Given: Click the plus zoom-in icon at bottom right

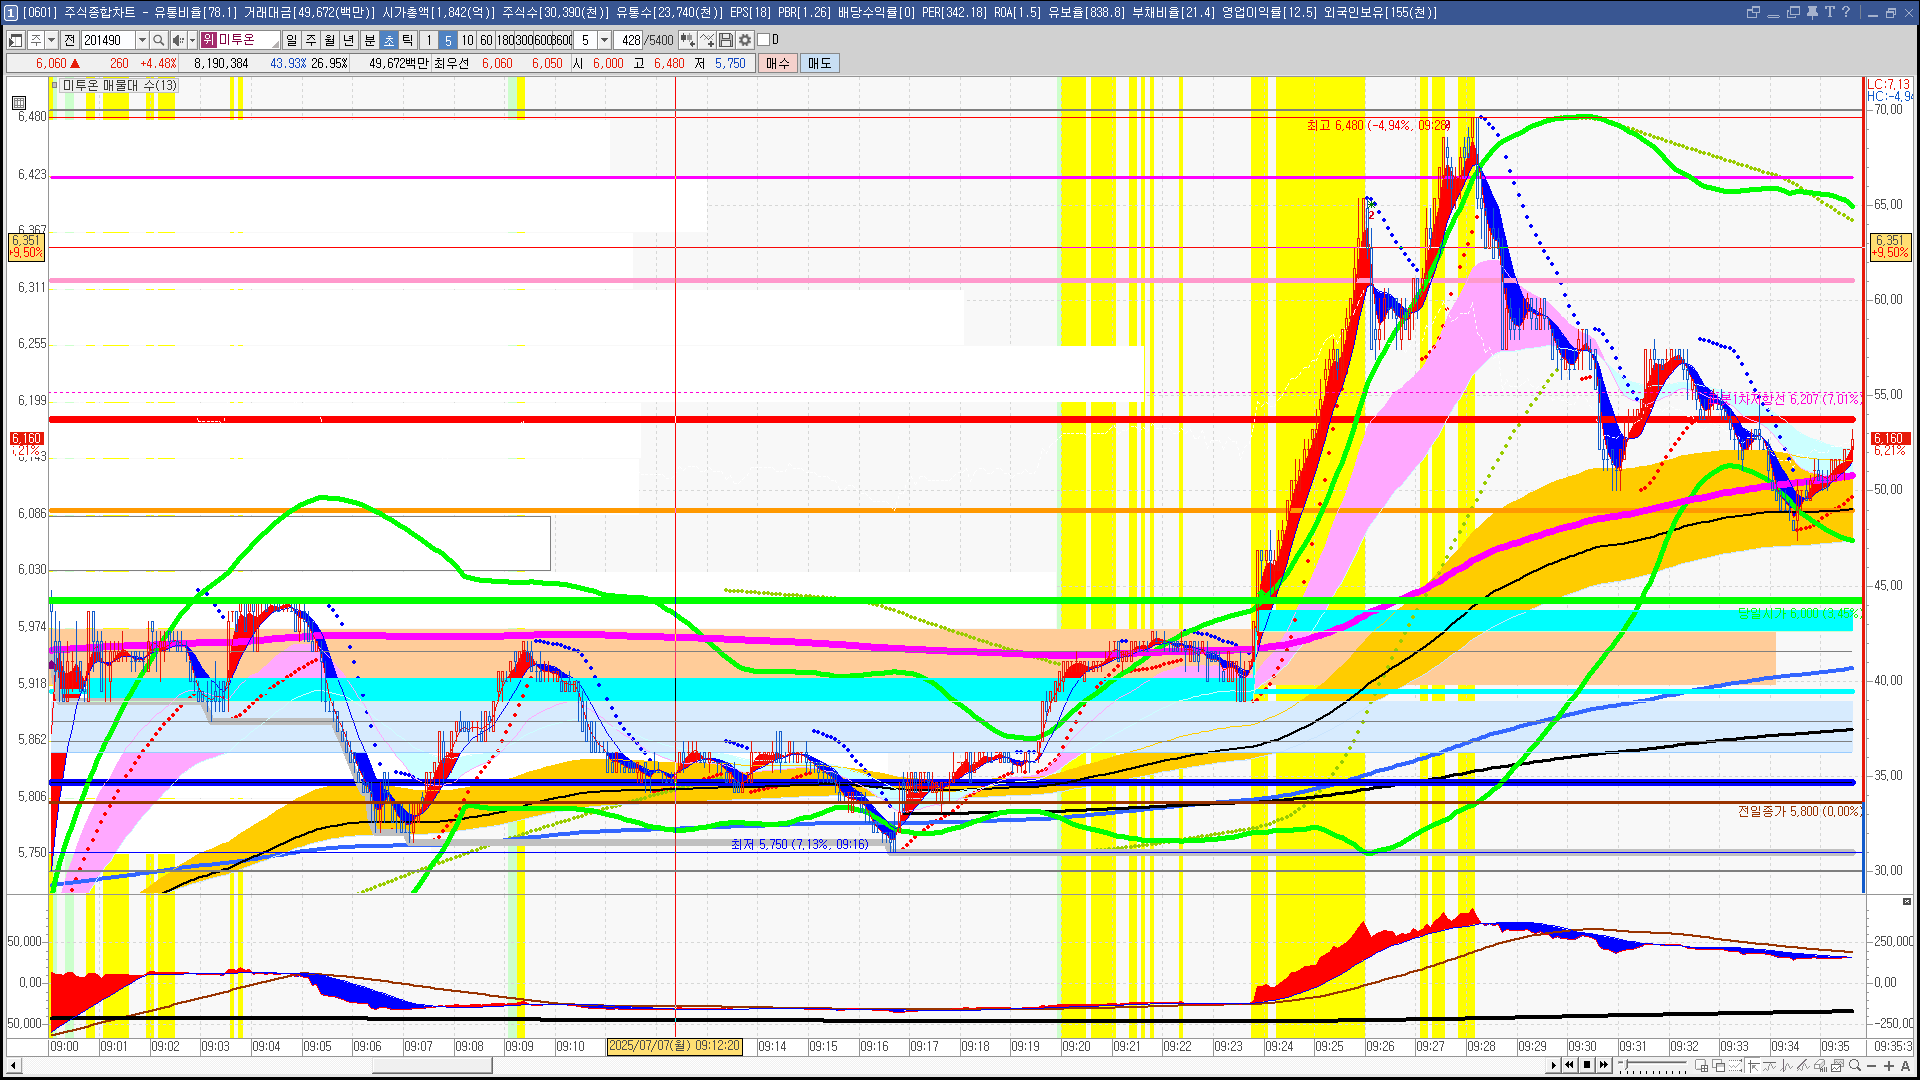Looking at the screenshot, I should (1888, 1066).
